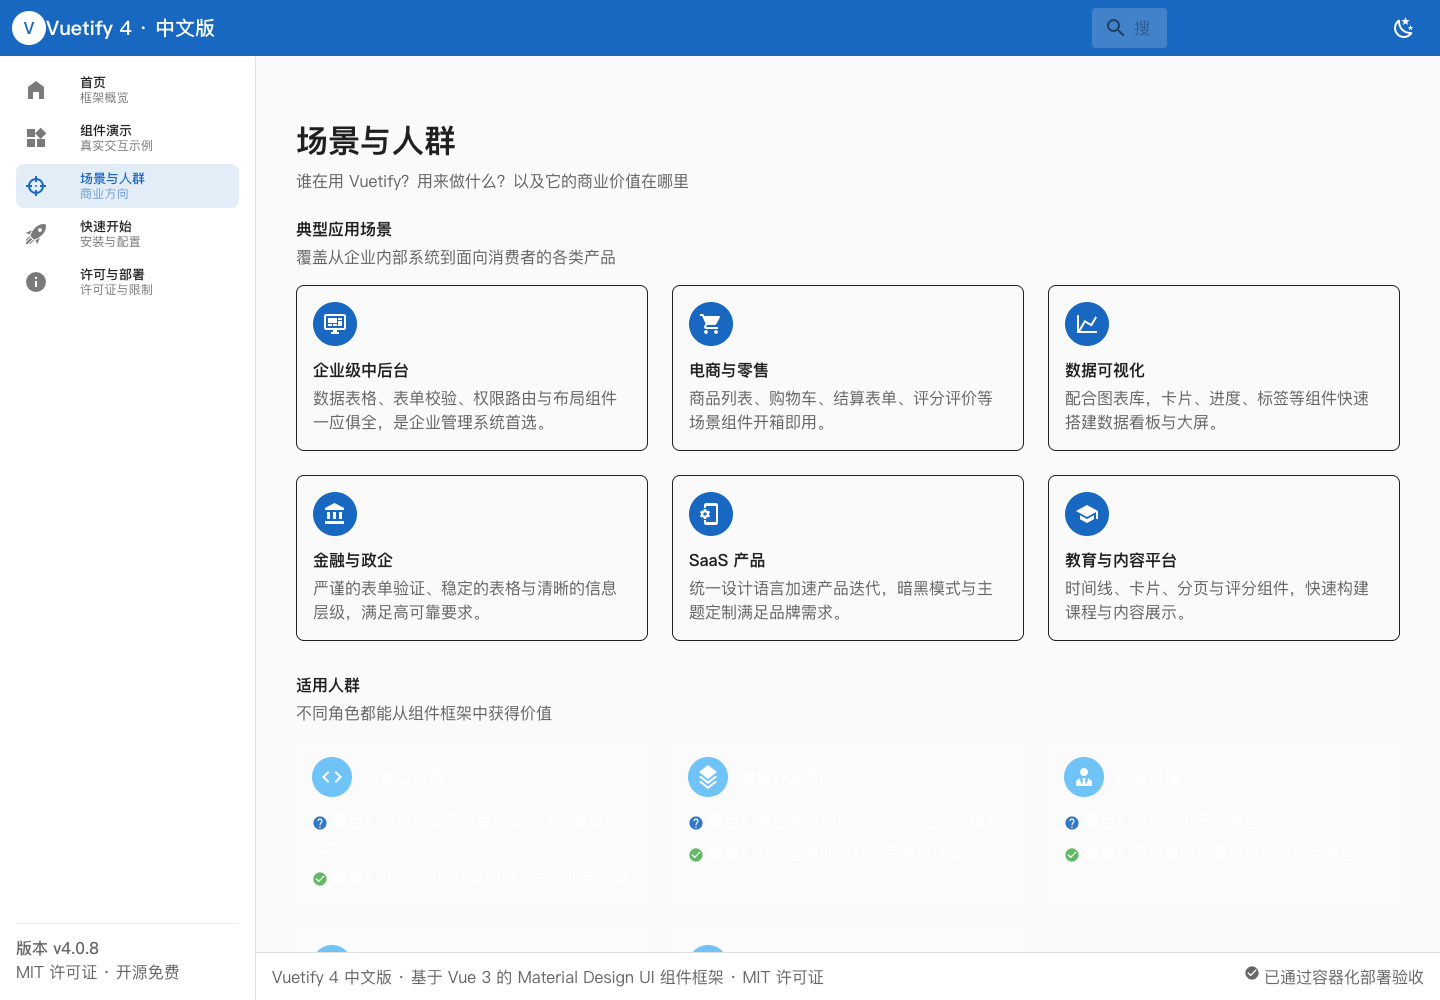Click the stacked layers icon under 适用人群
This screenshot has height=1000, width=1440.
point(708,777)
